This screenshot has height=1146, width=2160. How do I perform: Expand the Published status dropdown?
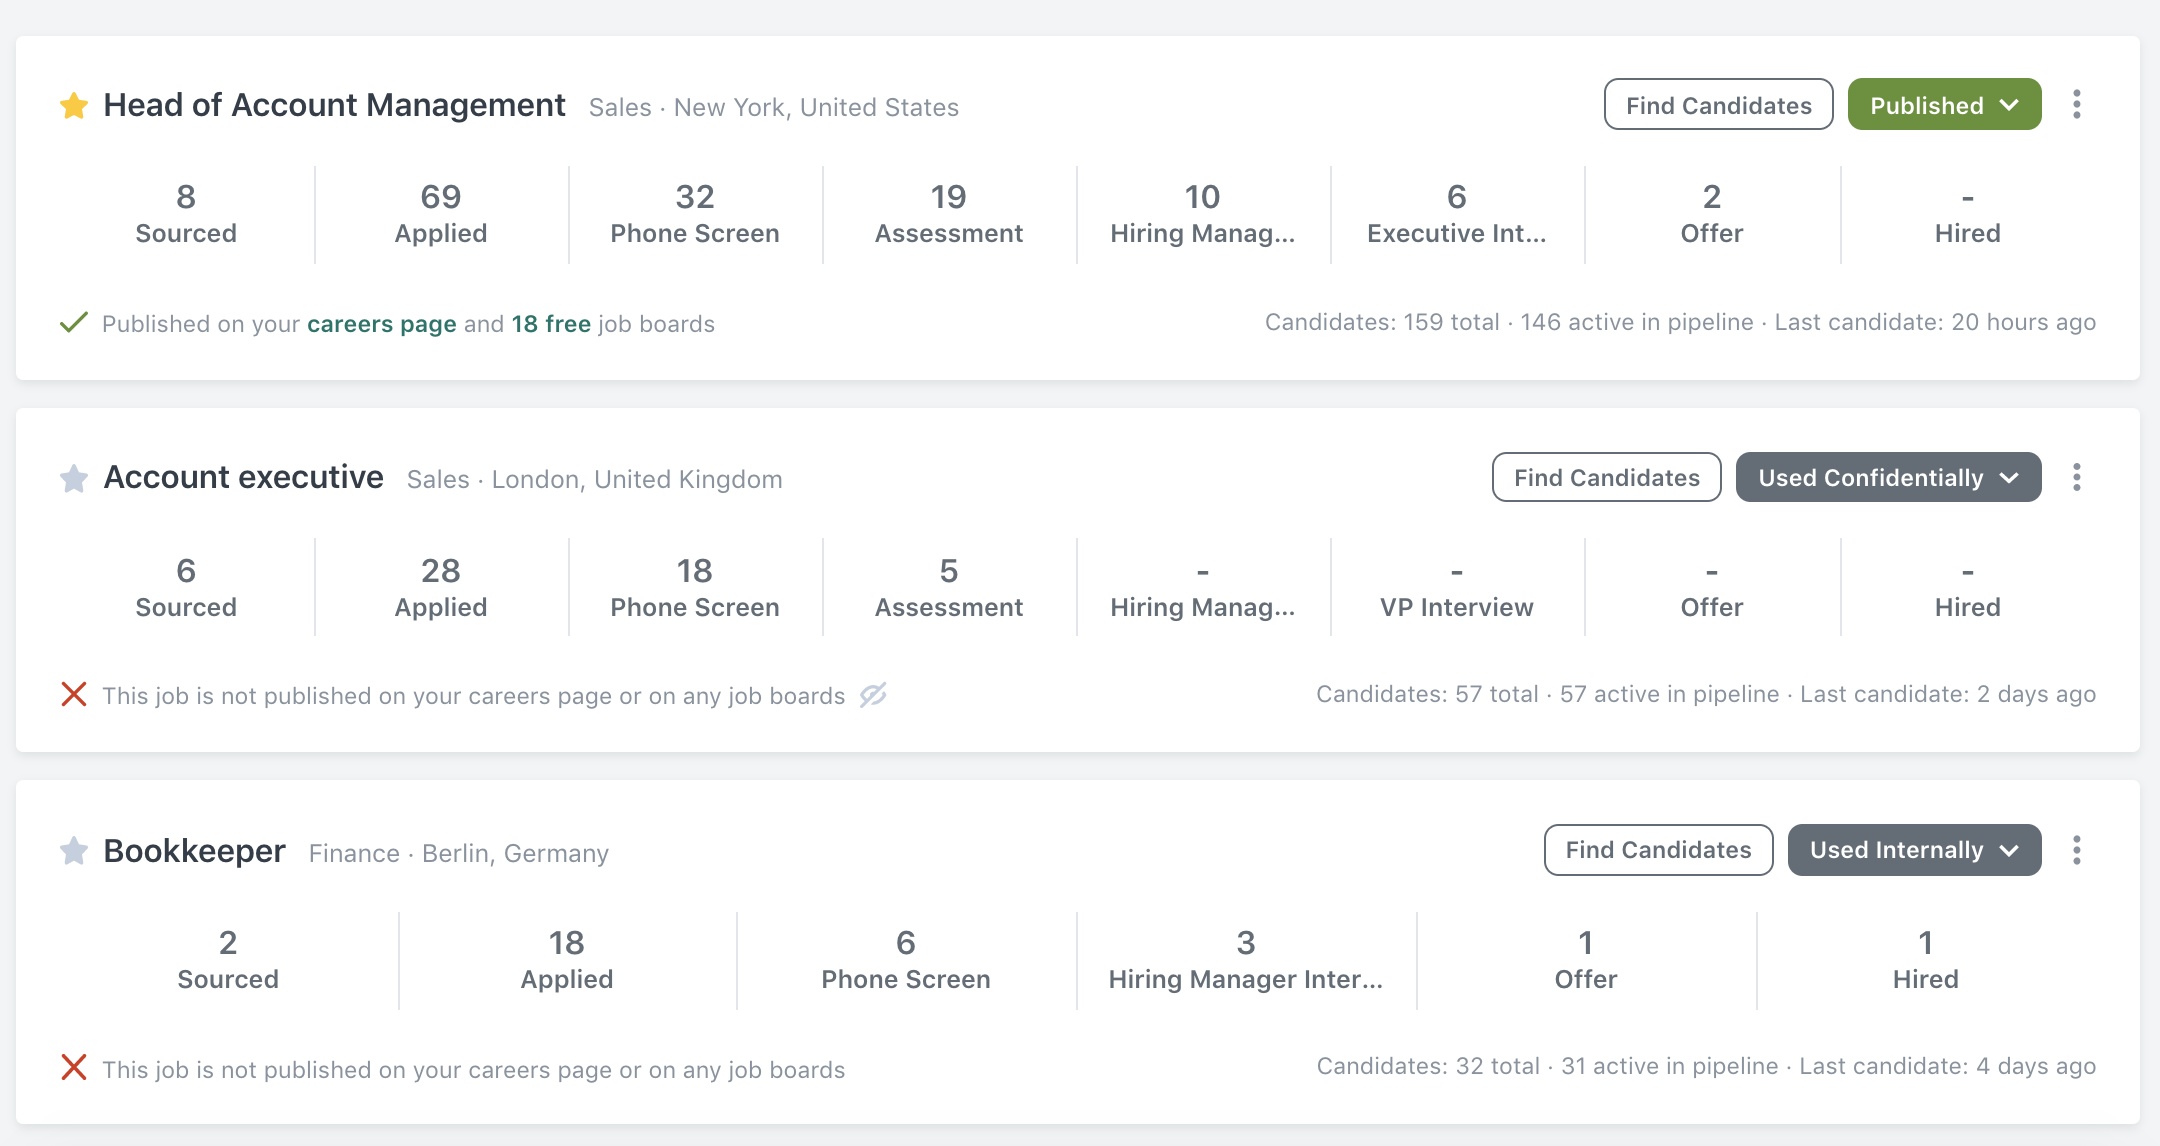pos(1944,104)
